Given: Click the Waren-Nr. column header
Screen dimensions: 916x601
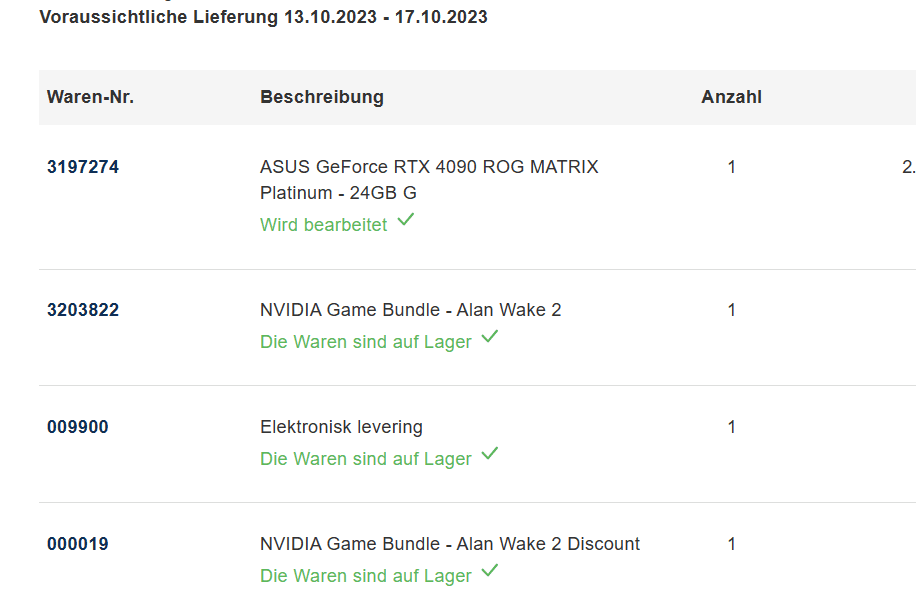Looking at the screenshot, I should click(90, 97).
